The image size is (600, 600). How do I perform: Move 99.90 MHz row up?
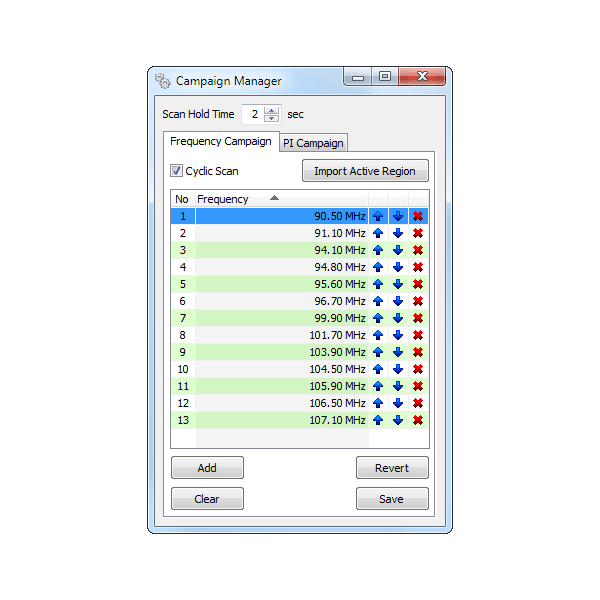pyautogui.click(x=378, y=318)
